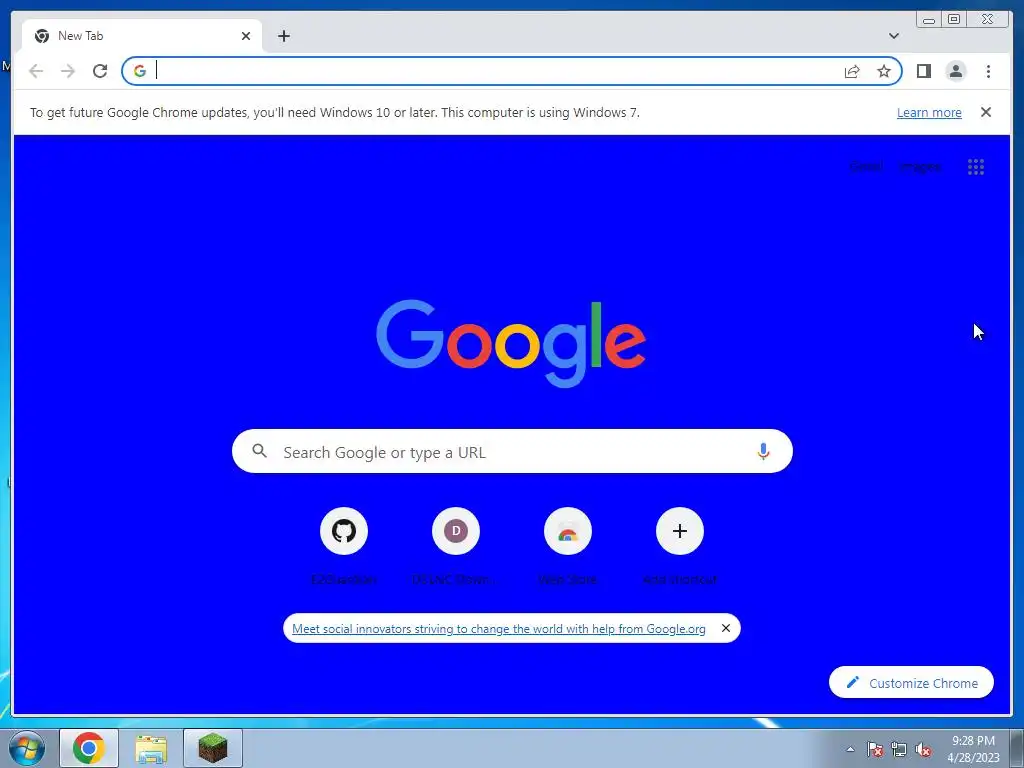Viewport: 1024px width, 768px height.
Task: Click the magnifier icon in the search box
Action: point(259,451)
